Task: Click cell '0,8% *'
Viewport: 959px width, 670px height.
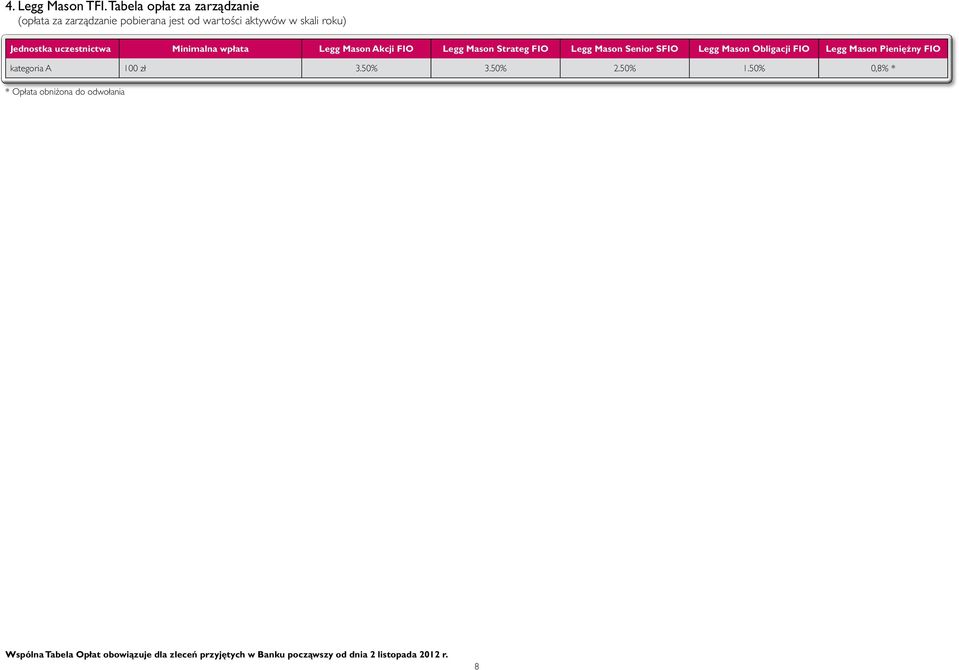Action: [883, 69]
